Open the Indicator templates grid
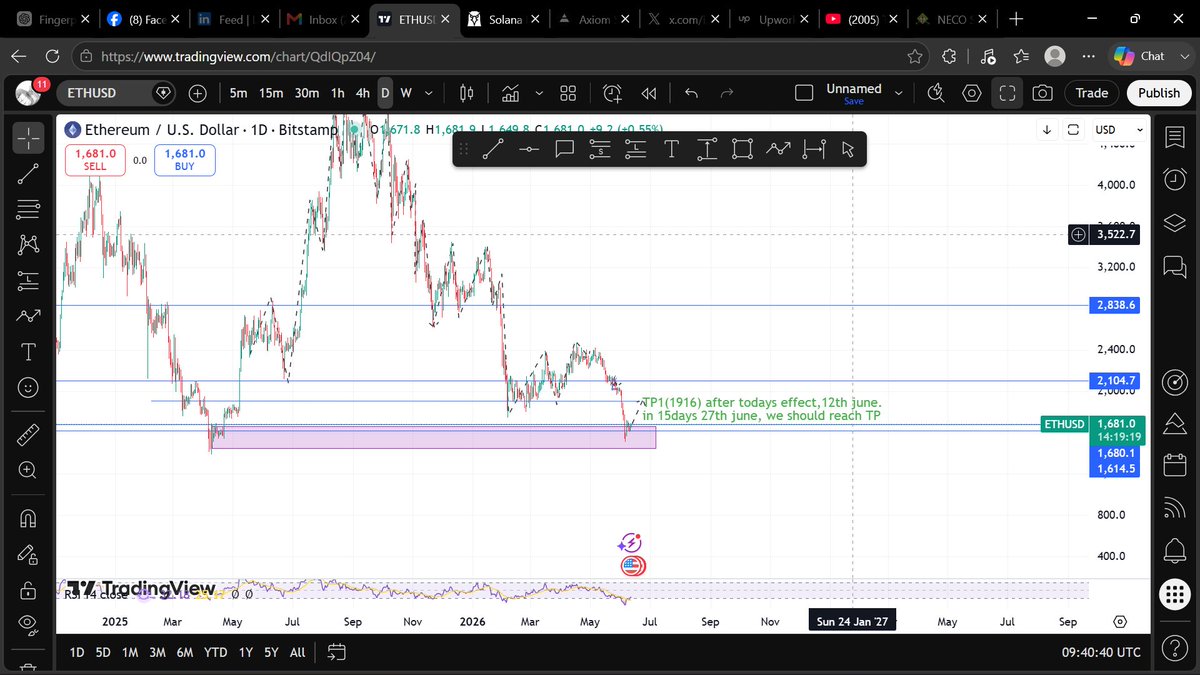The image size is (1200, 675). [x=568, y=93]
